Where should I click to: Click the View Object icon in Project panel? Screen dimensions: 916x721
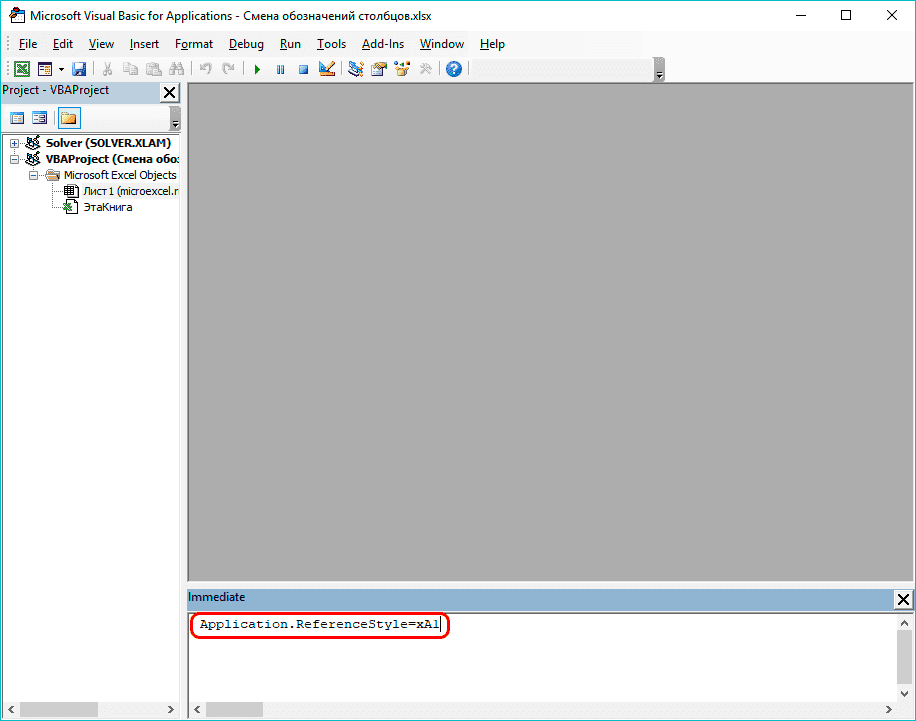[x=39, y=117]
